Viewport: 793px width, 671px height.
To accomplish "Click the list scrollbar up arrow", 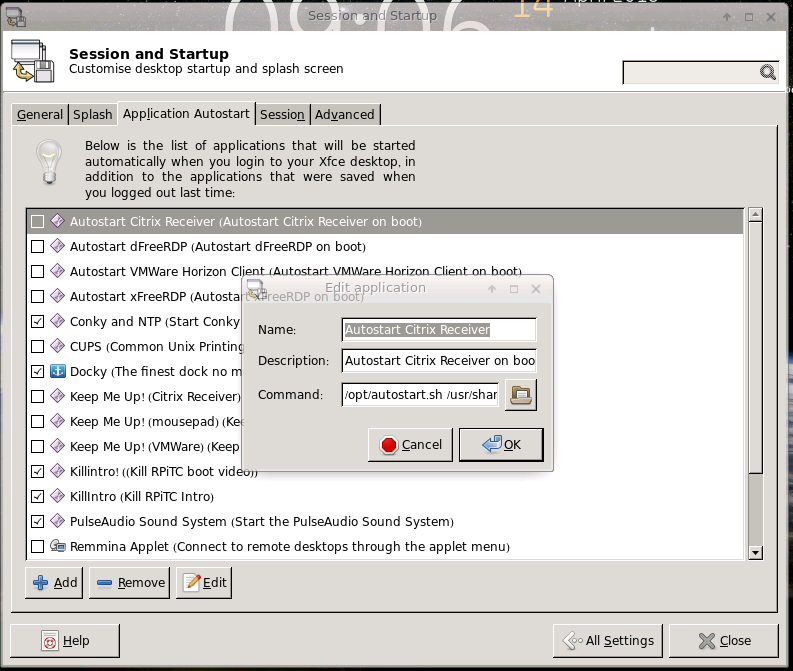I will click(755, 214).
